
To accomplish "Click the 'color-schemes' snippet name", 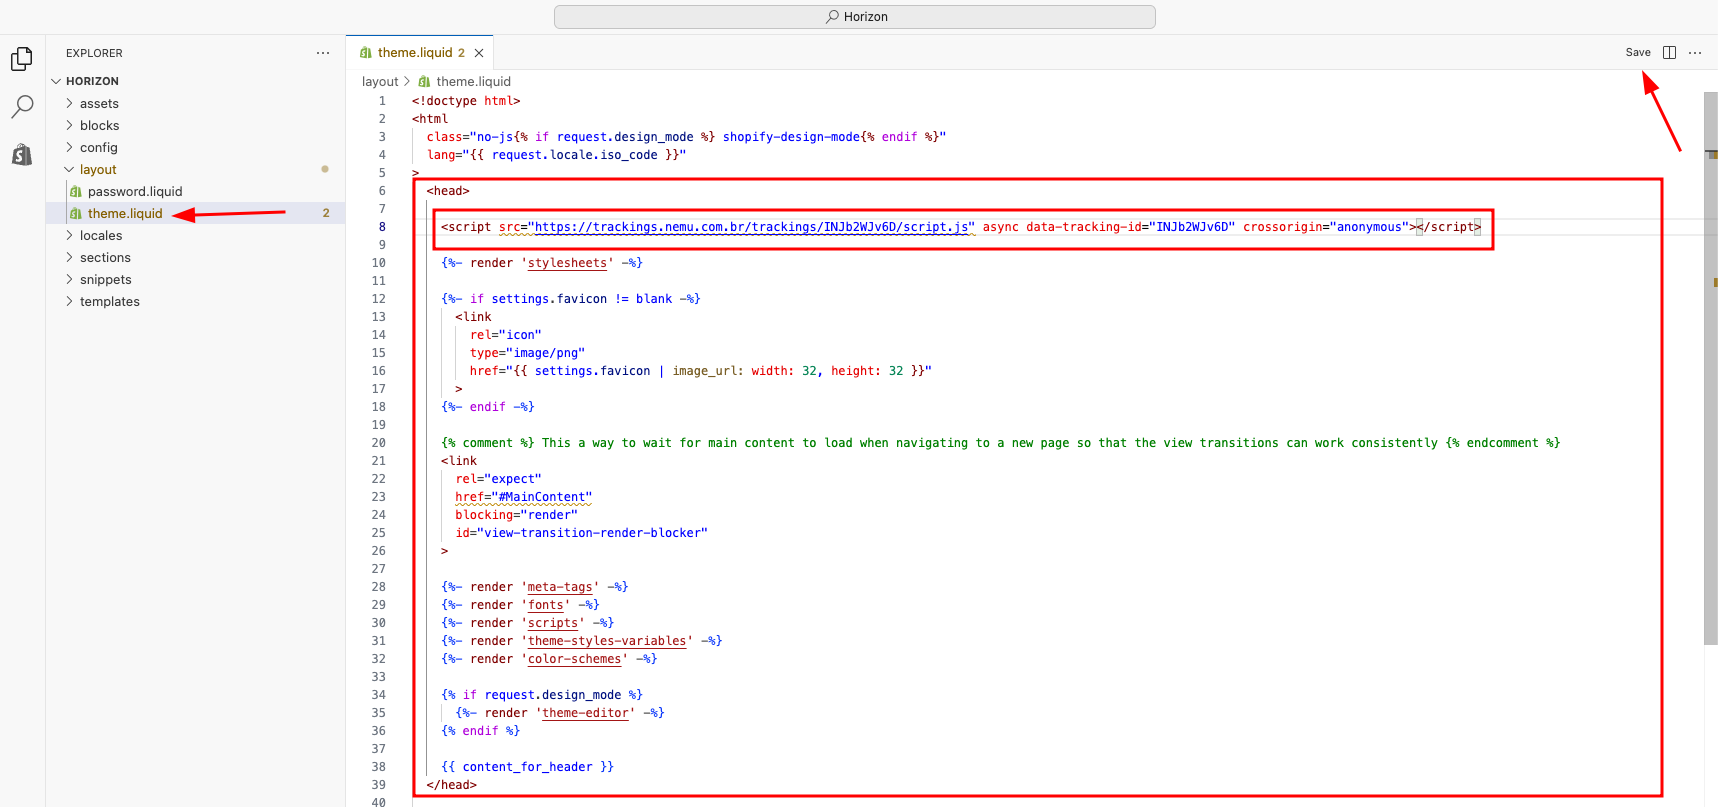I will 575,659.
